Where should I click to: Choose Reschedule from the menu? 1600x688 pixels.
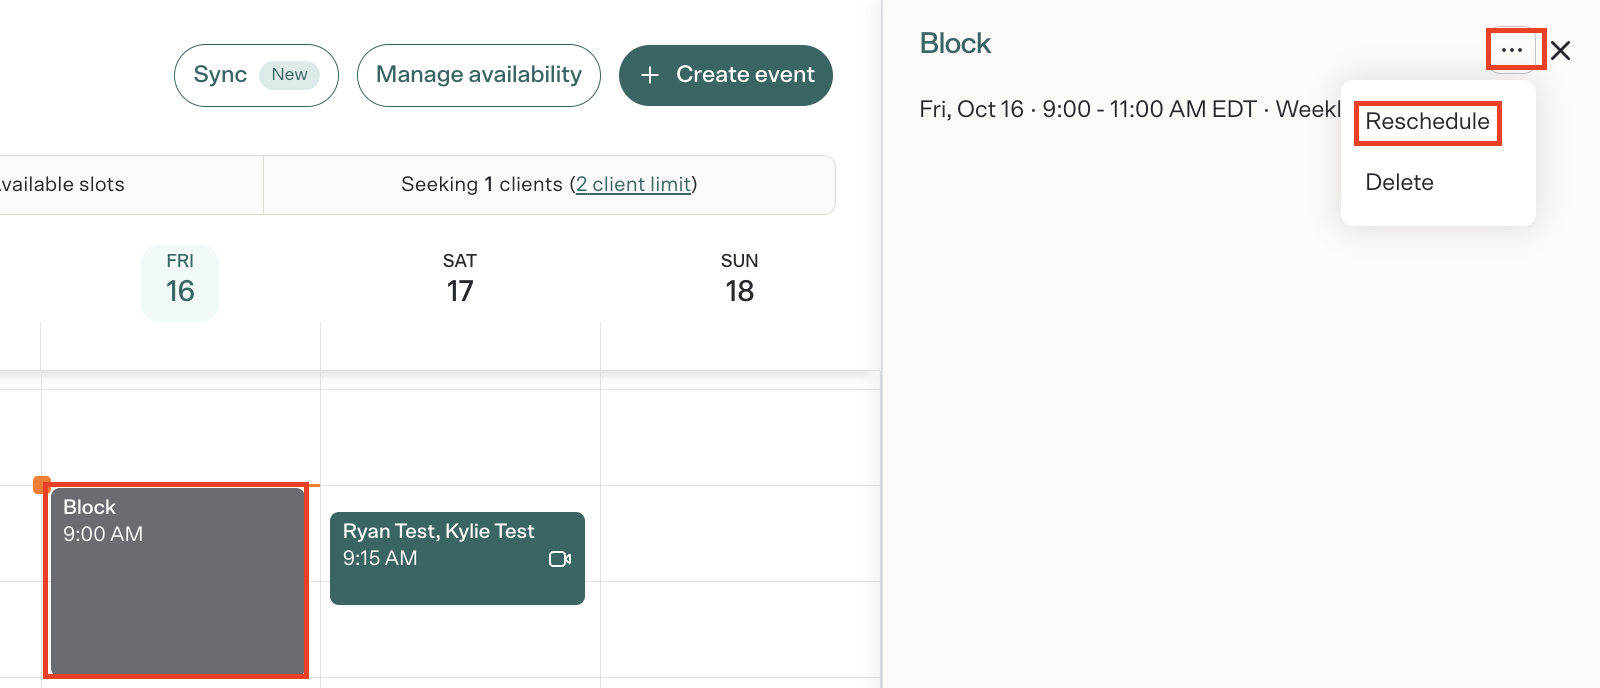[x=1427, y=122]
